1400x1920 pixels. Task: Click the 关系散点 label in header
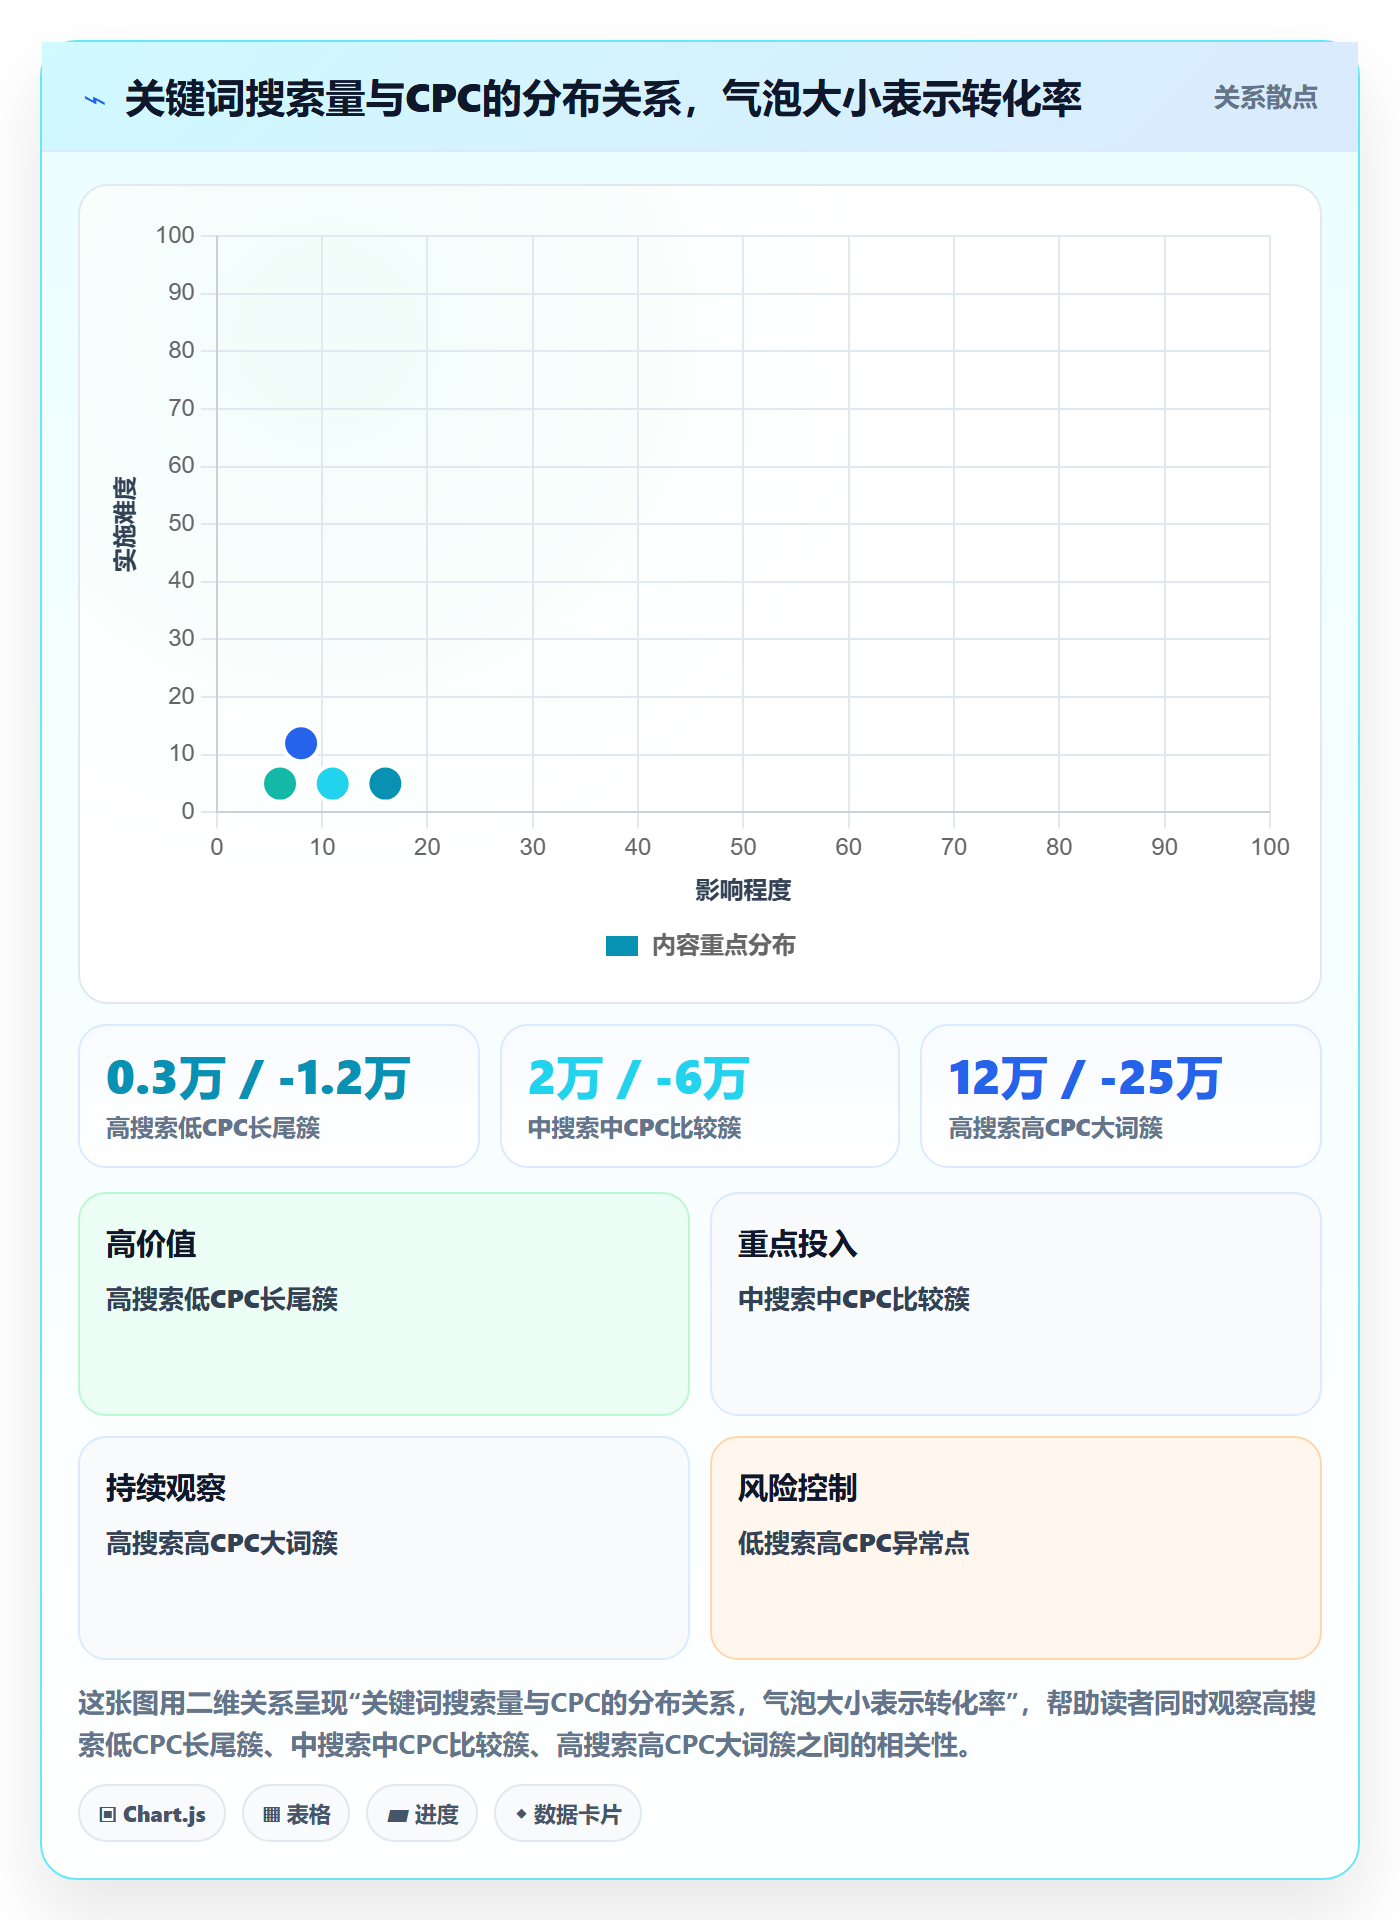(1265, 98)
